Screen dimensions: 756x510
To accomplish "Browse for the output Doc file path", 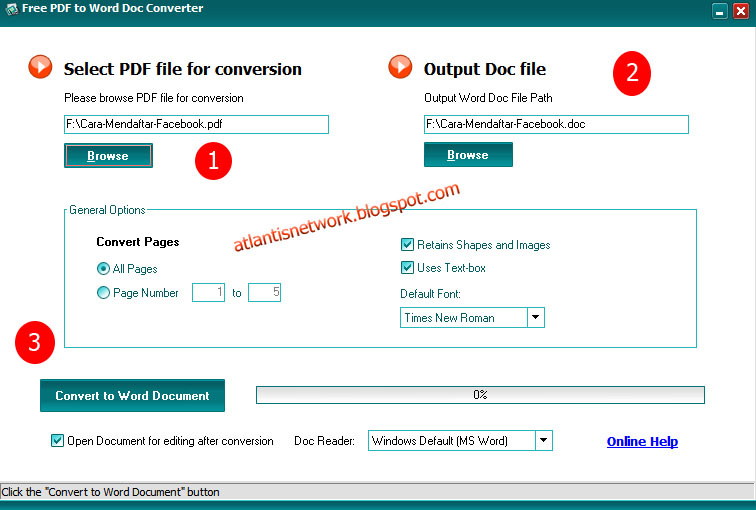I will click(468, 154).
